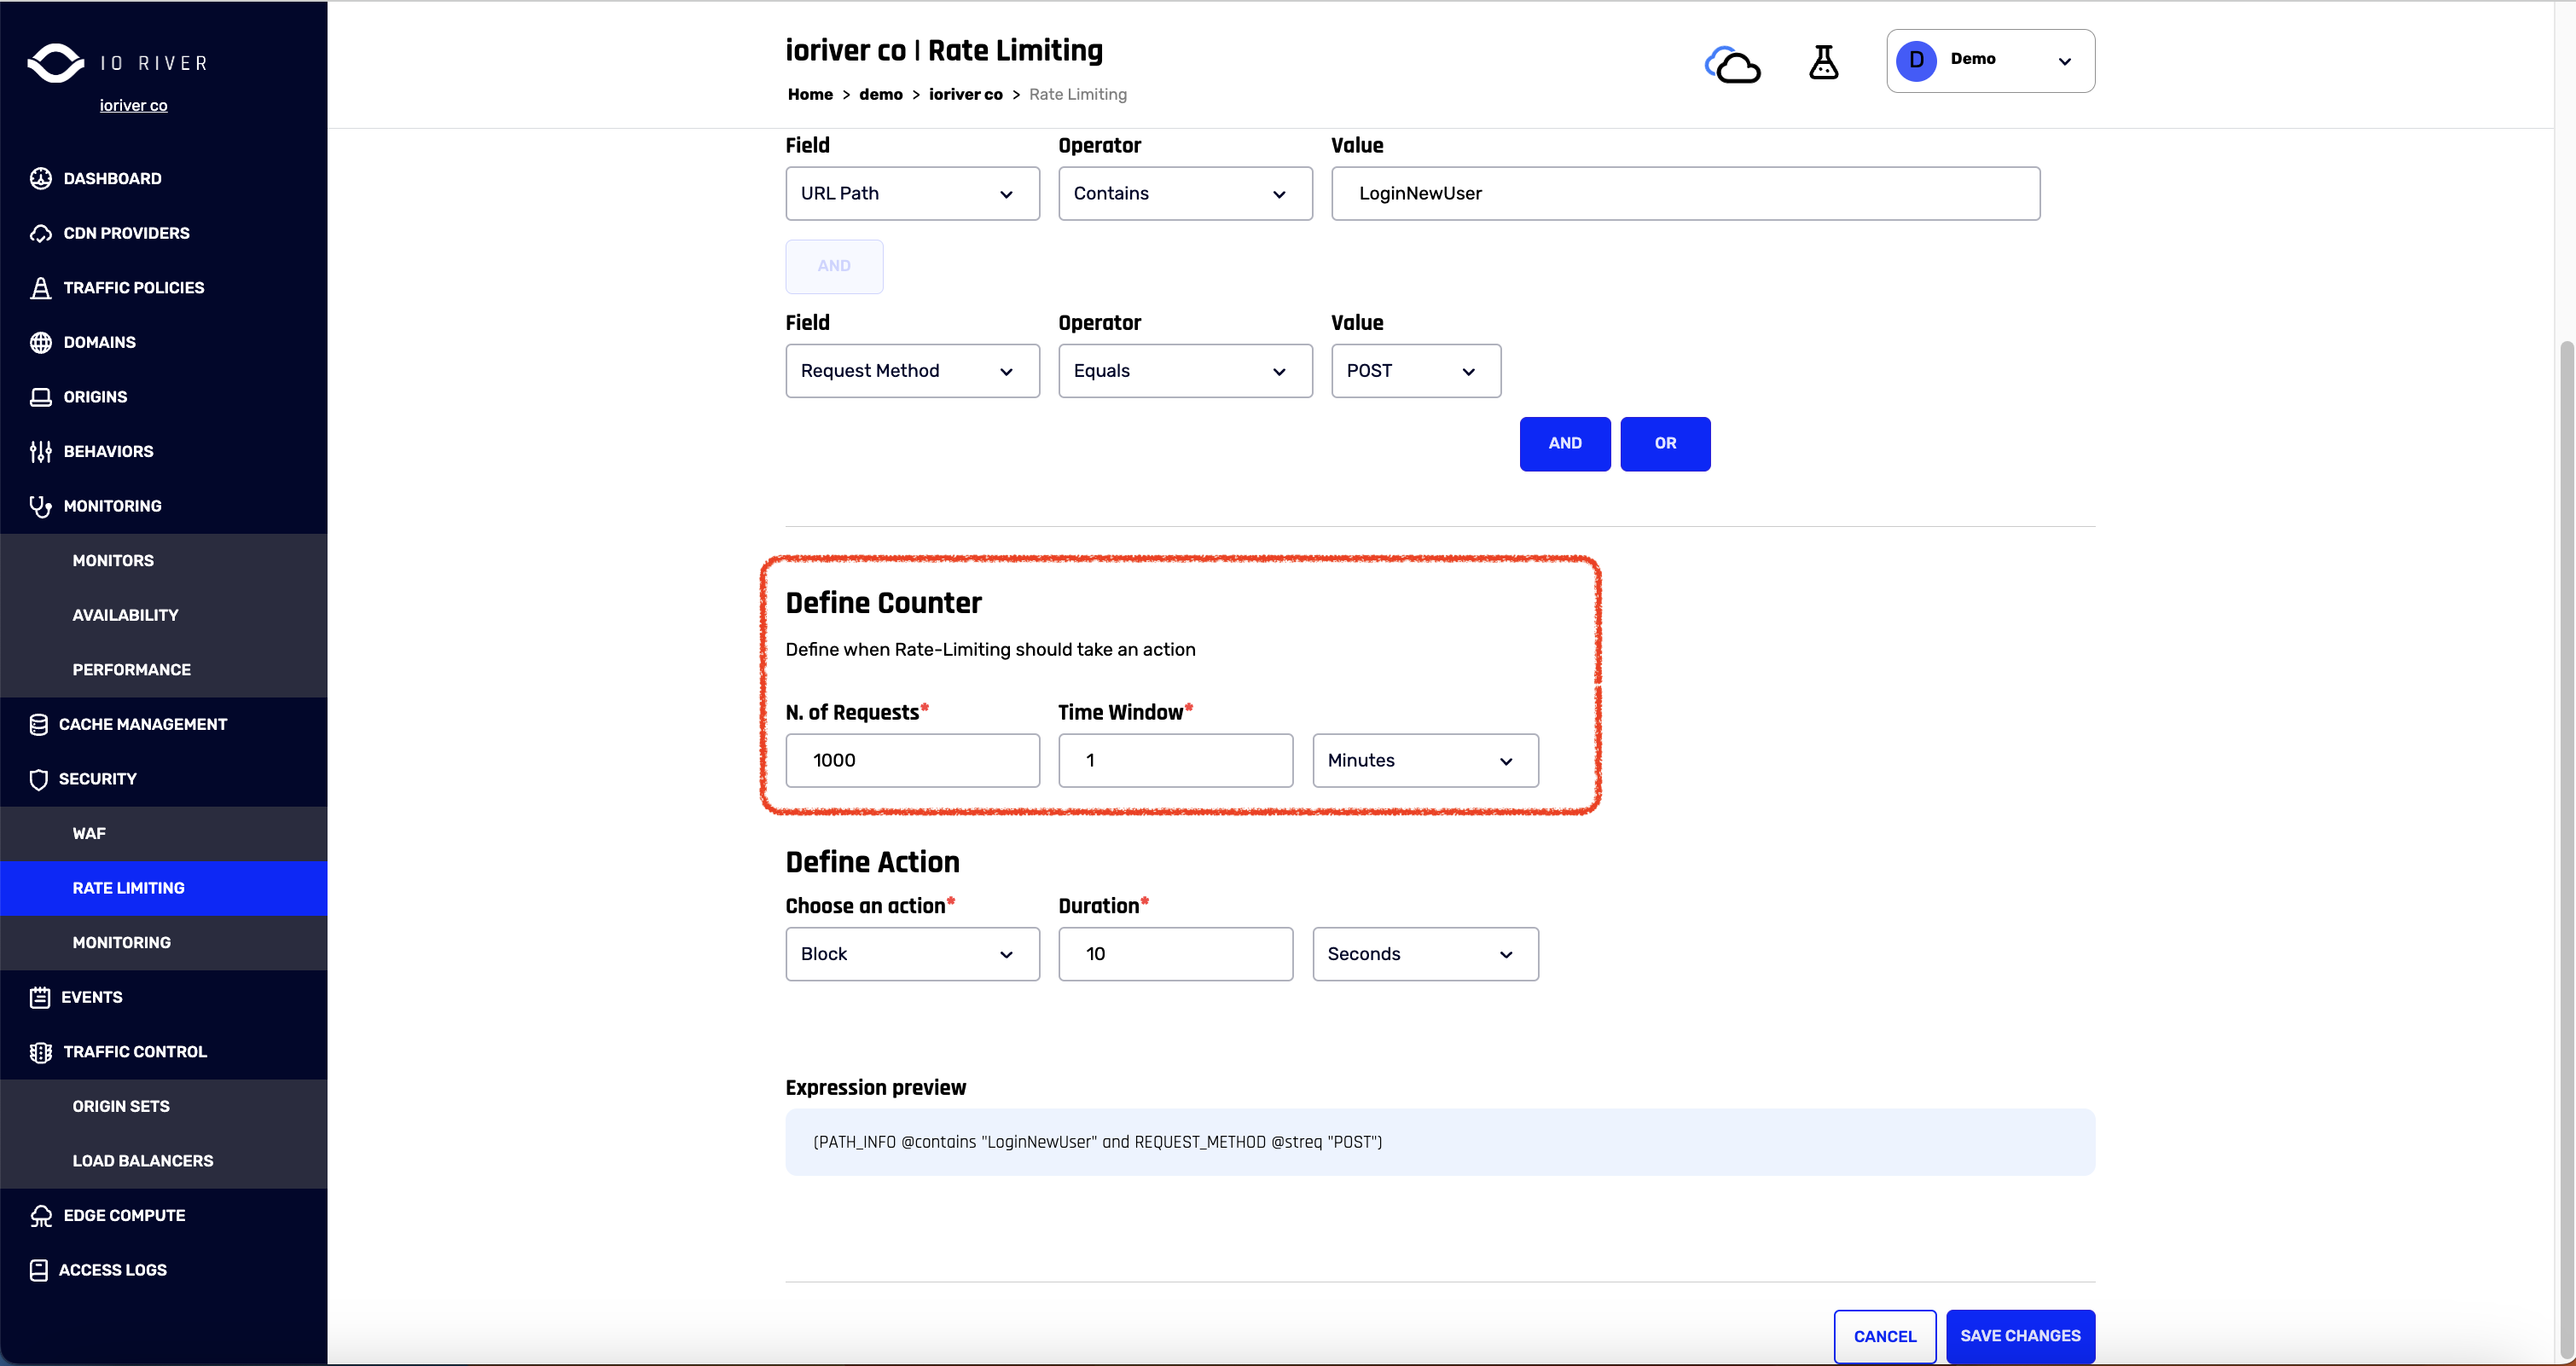Click the Monitoring item under Security
The width and height of the screenshot is (2576, 1366).
(121, 944)
